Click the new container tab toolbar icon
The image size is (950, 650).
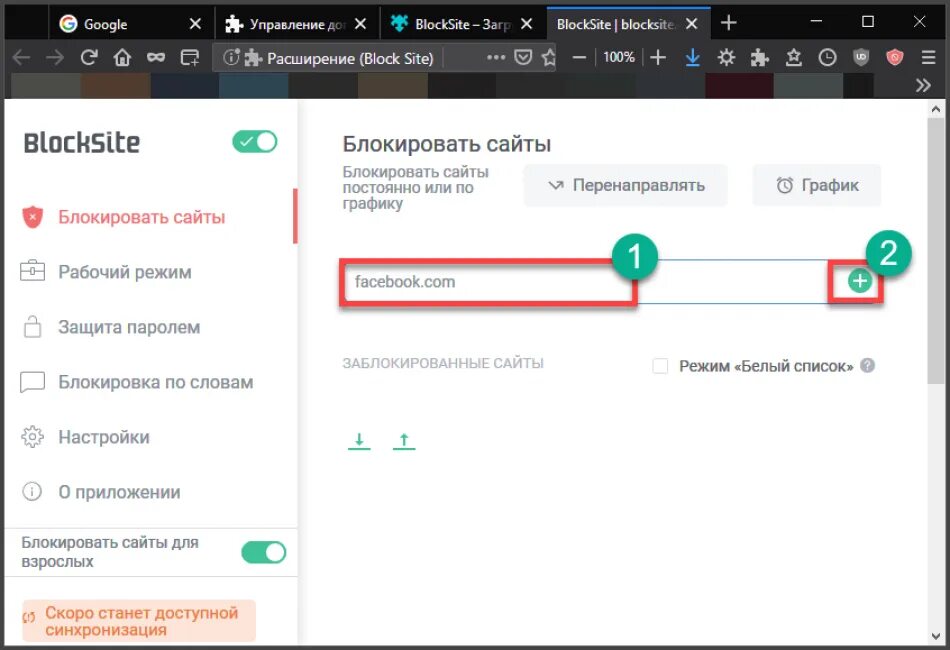190,58
